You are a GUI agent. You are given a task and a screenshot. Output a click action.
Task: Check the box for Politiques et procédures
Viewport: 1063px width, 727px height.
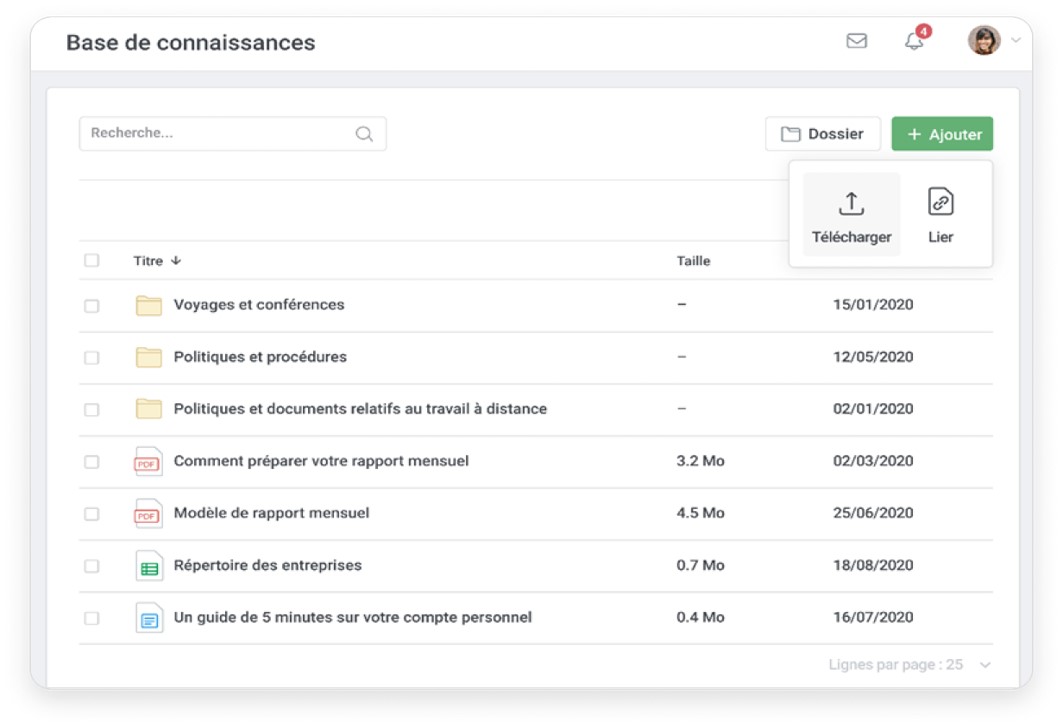click(x=92, y=357)
